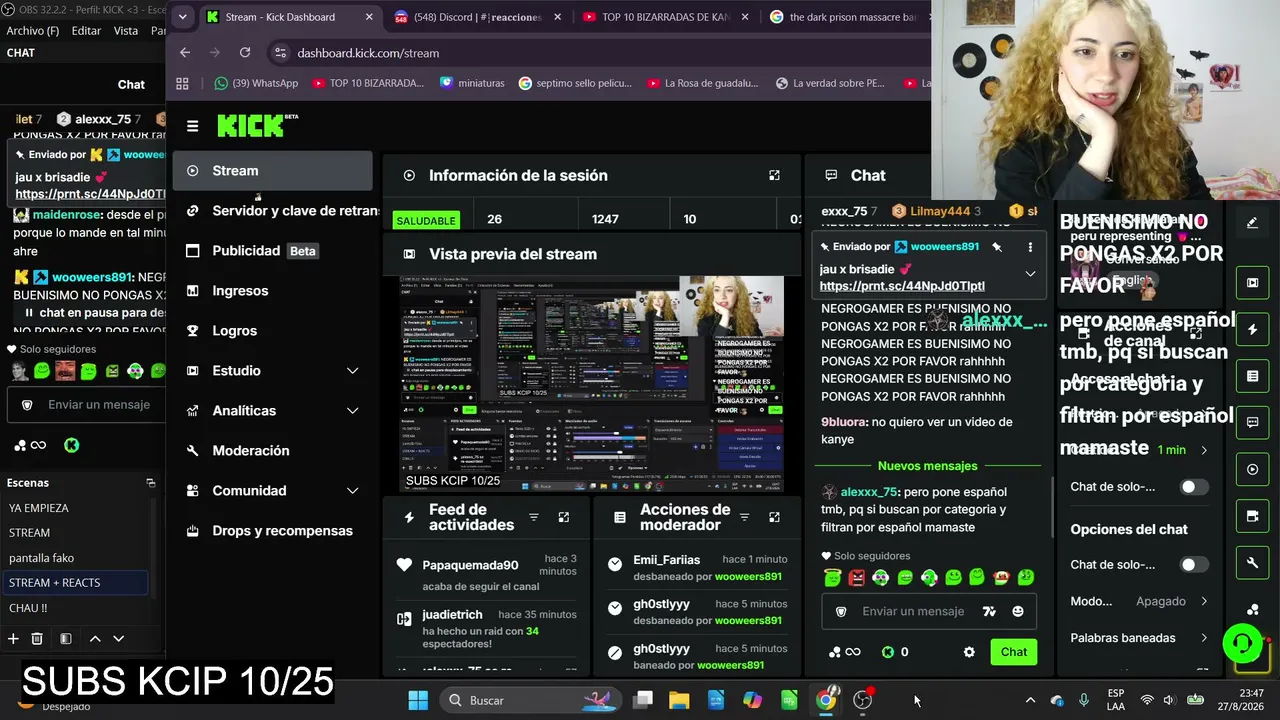Delete selected scene with trash icon
1280x720 pixels.
[x=37, y=639]
